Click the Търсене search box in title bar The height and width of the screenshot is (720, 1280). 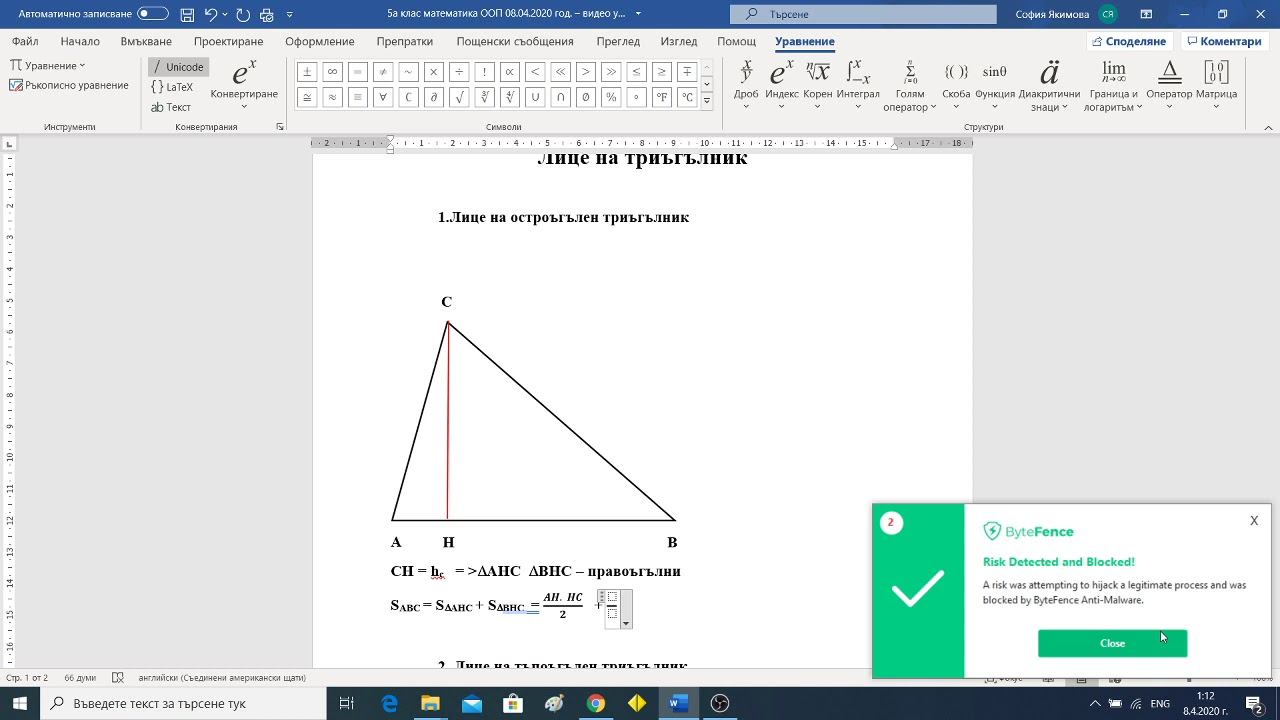(863, 14)
